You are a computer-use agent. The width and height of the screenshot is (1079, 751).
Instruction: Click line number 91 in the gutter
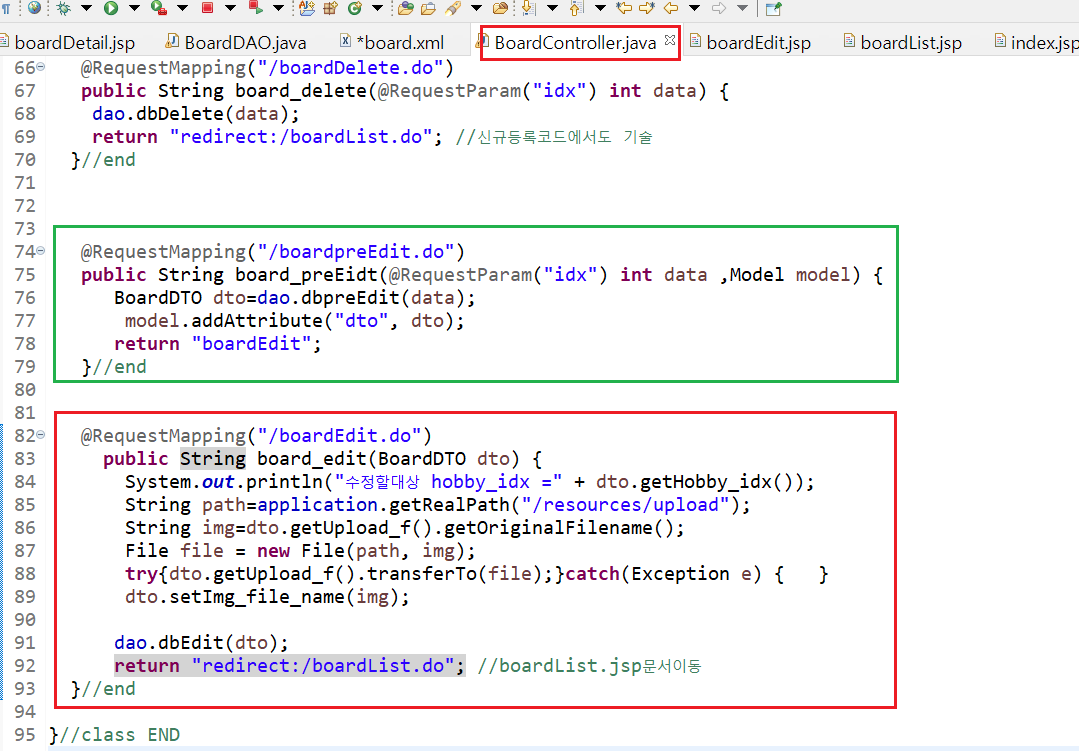[x=25, y=642]
